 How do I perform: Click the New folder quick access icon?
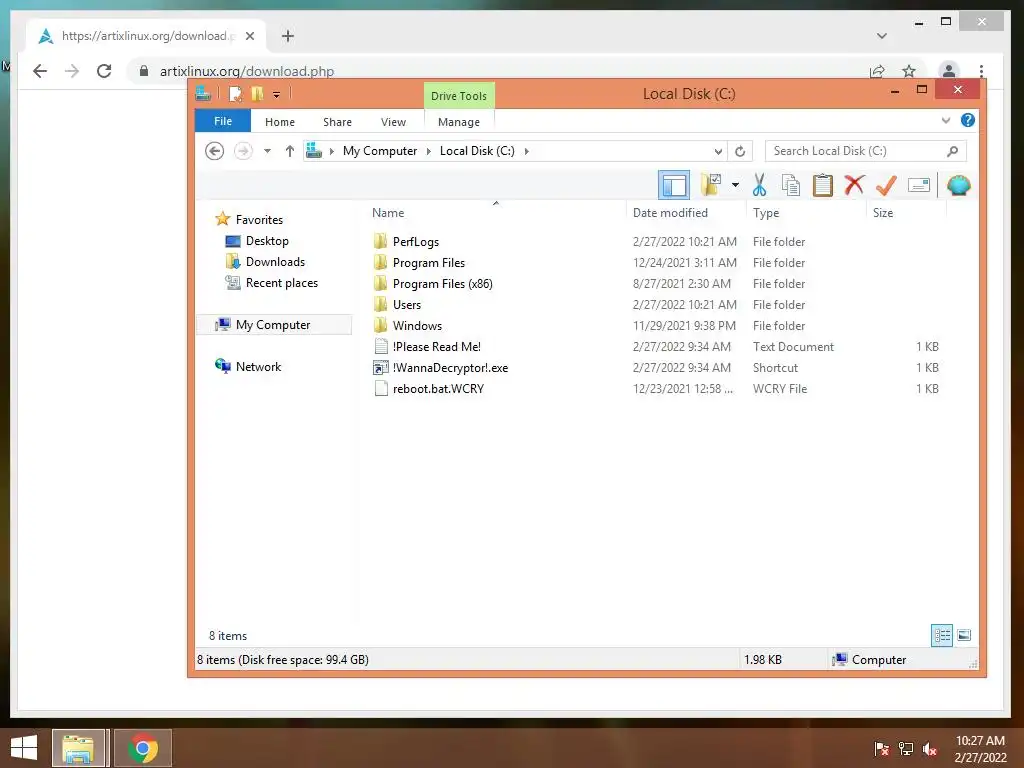point(257,95)
